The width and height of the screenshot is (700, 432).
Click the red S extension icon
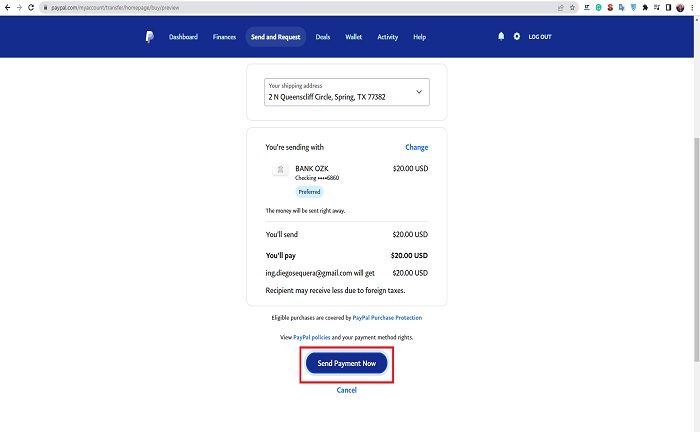coord(610,7)
